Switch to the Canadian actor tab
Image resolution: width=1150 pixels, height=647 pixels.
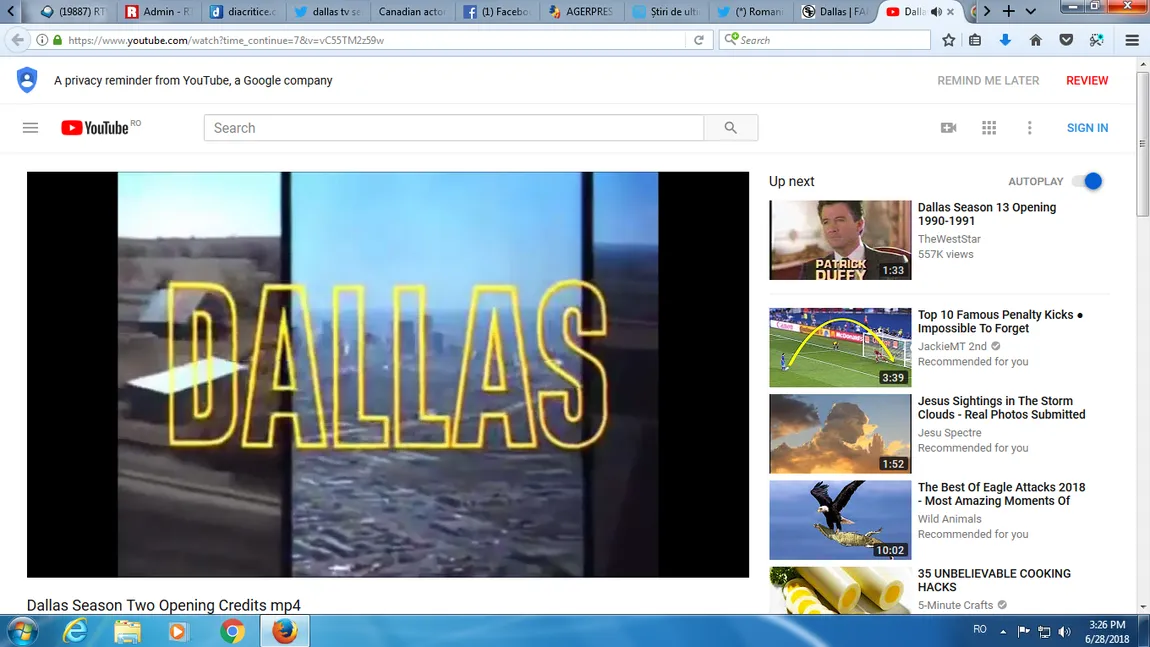tap(411, 12)
